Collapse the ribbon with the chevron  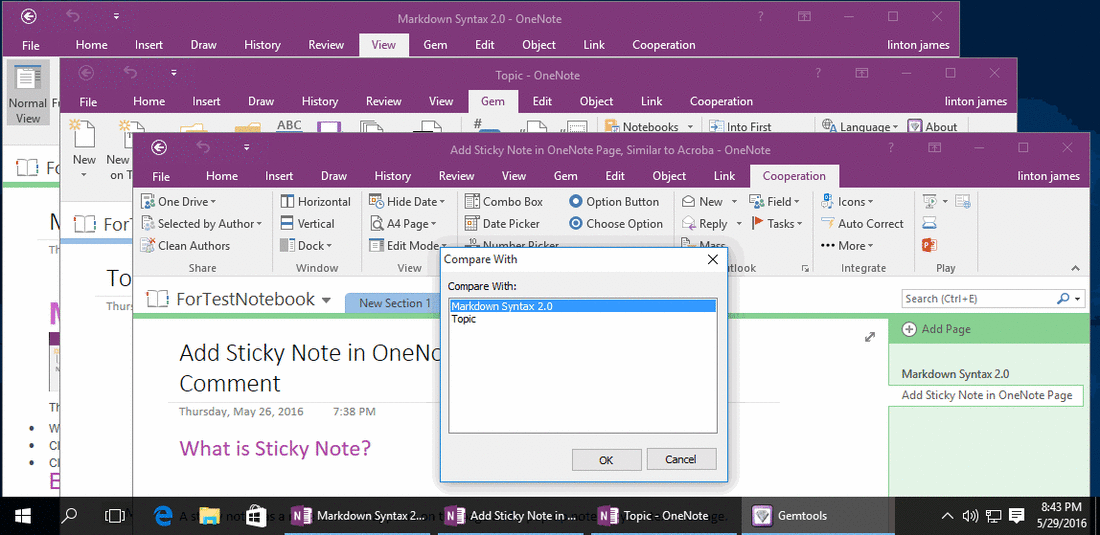pos(1075,268)
